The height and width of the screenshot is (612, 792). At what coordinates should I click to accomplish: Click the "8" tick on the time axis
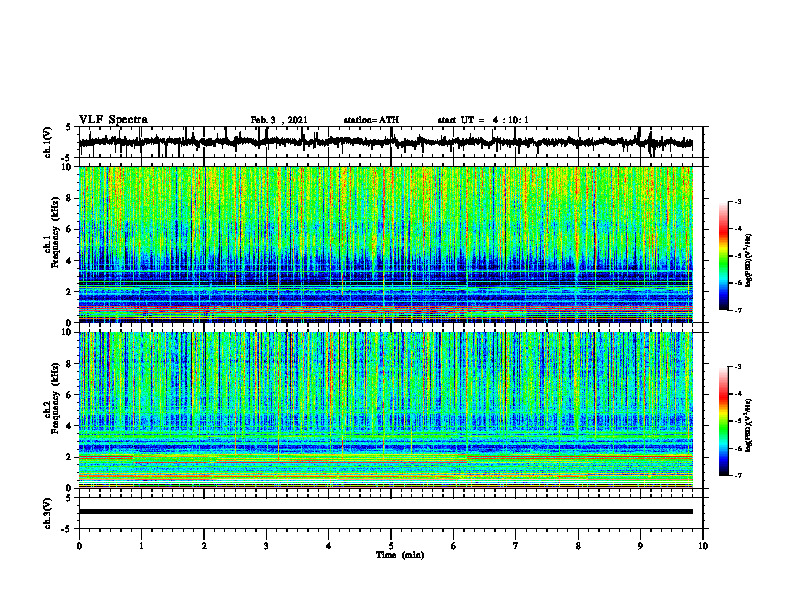click(578, 546)
